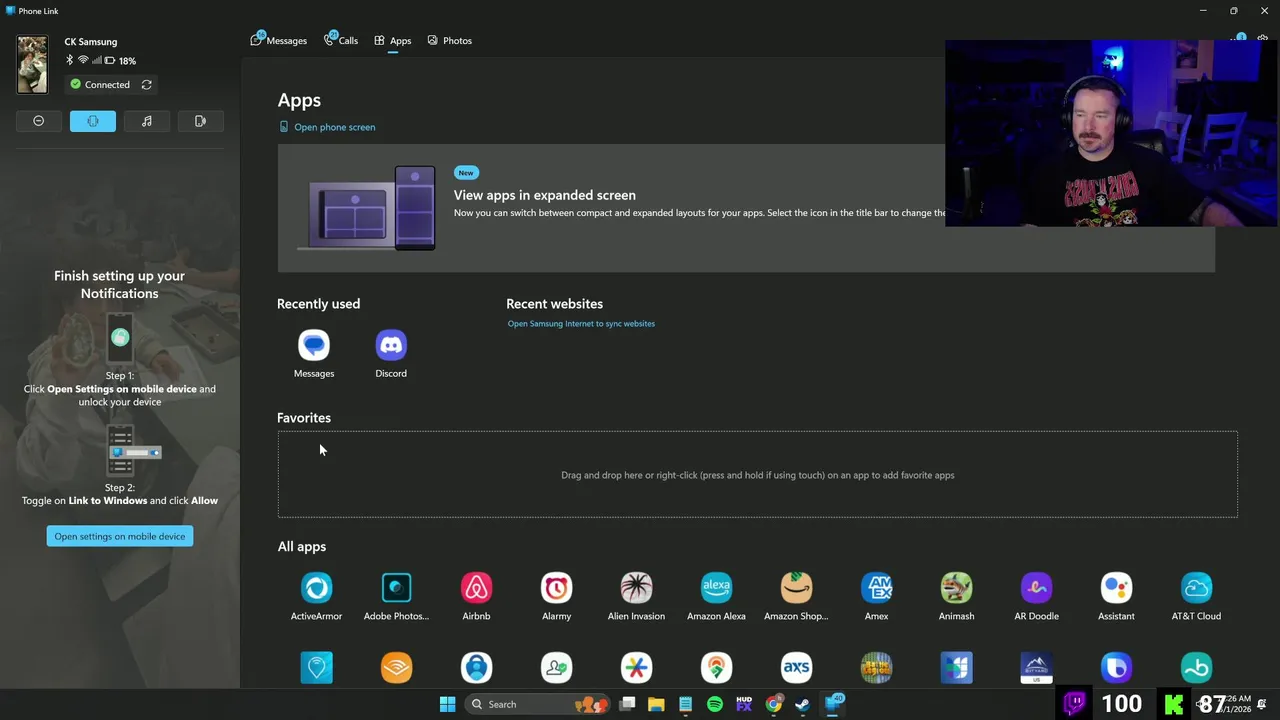Screen dimensions: 1280x720
Task: Launch the Animash app
Action: click(956, 596)
